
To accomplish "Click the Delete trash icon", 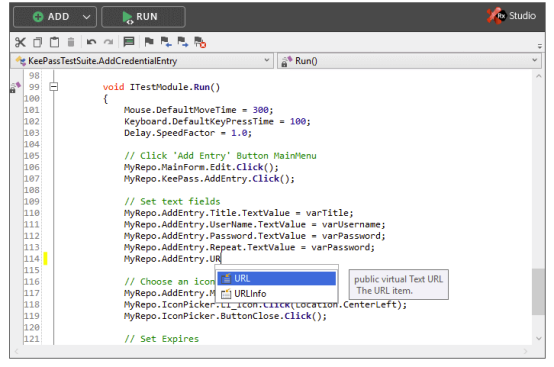I will (x=71, y=42).
